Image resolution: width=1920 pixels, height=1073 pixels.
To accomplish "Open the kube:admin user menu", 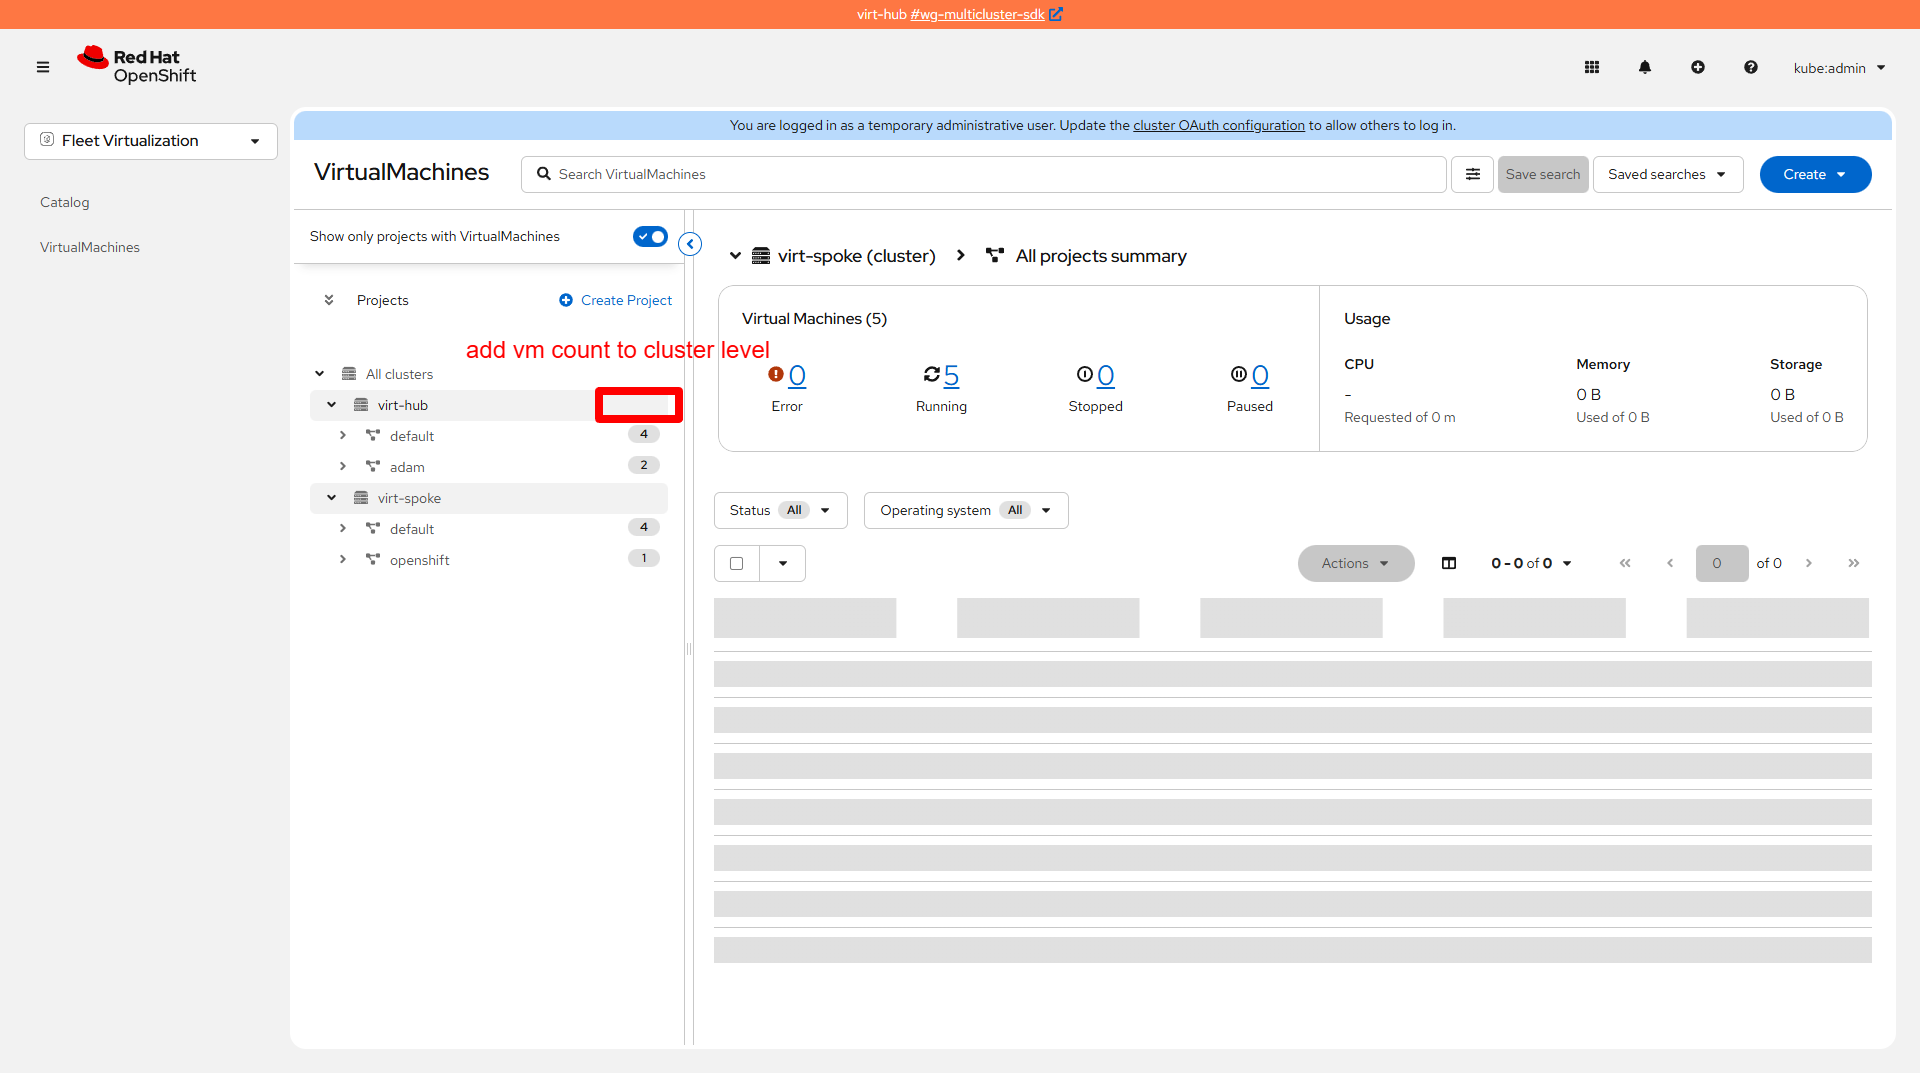I will point(1839,68).
